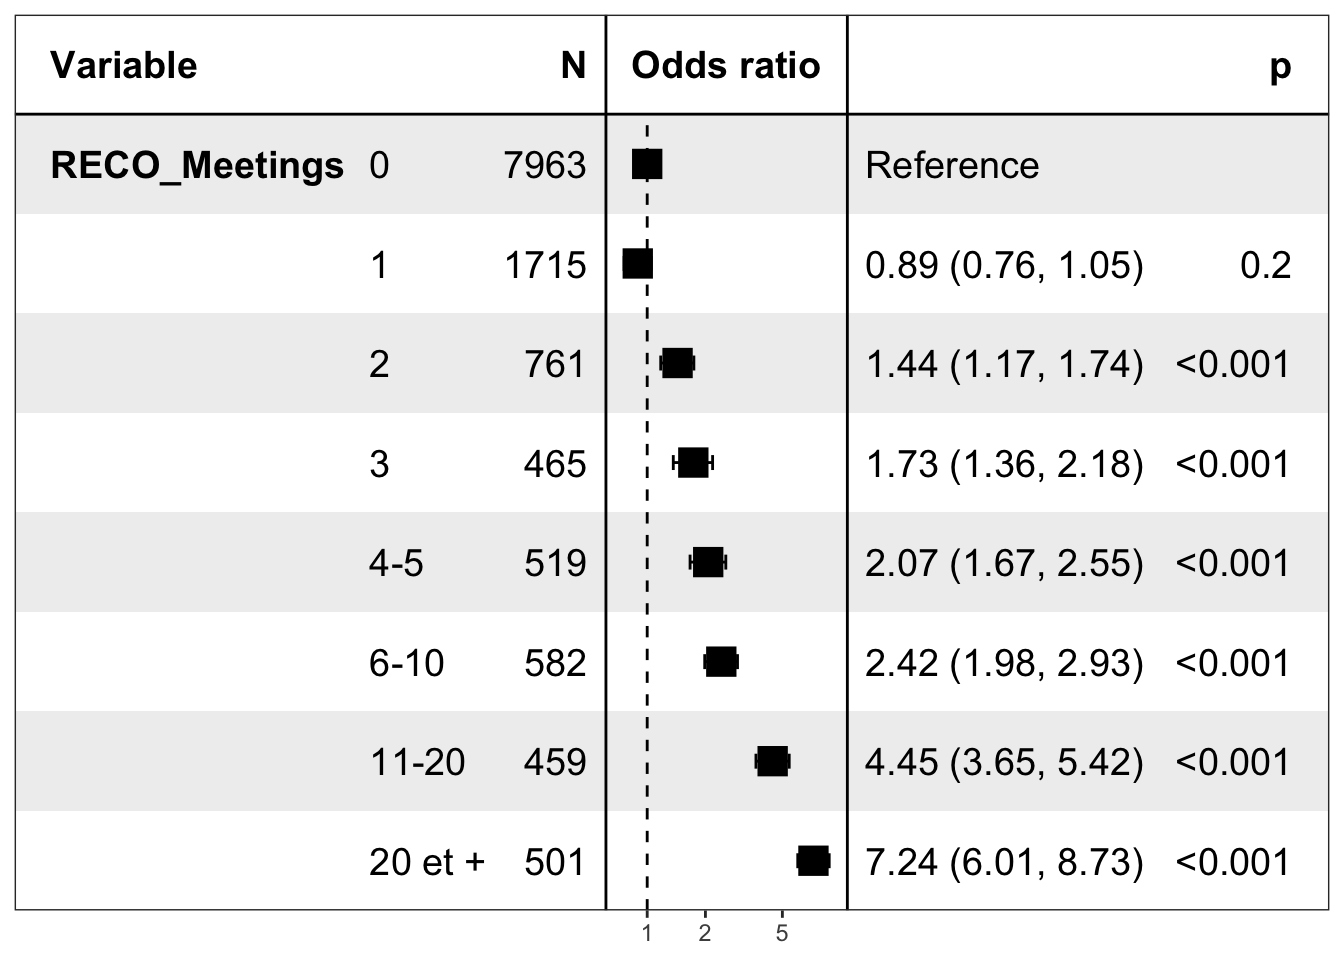Screen dimensions: 1344x960
Task: Select the square marker in the 4-5 row
Action: coord(708,562)
